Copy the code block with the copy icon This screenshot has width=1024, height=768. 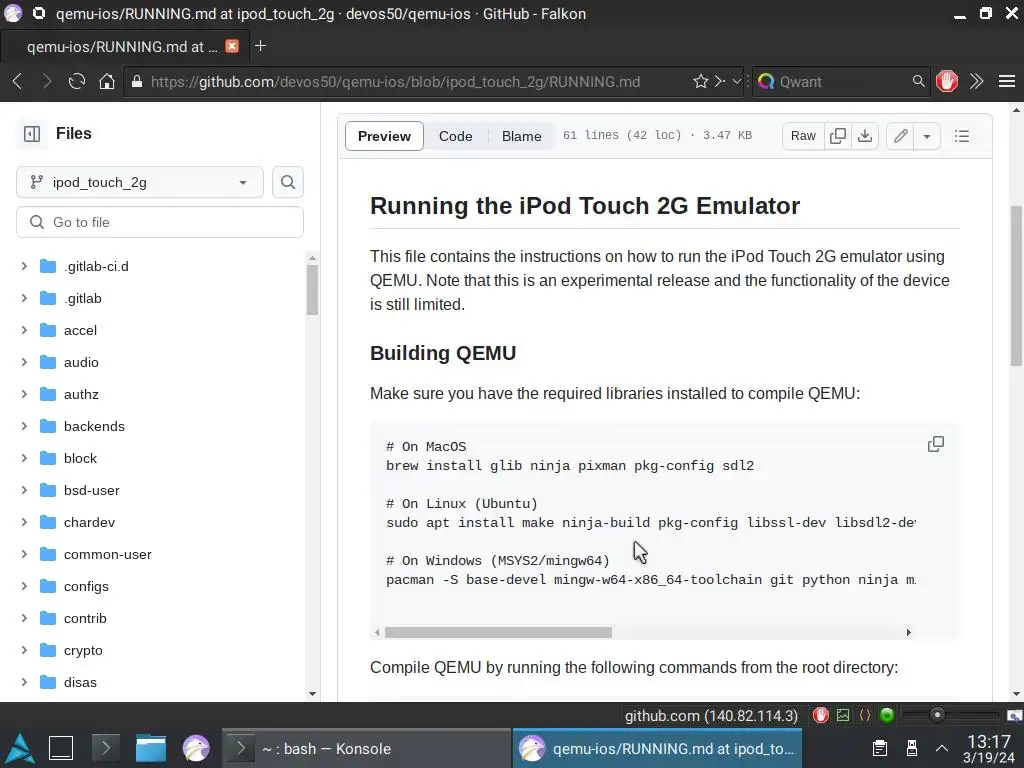point(935,444)
